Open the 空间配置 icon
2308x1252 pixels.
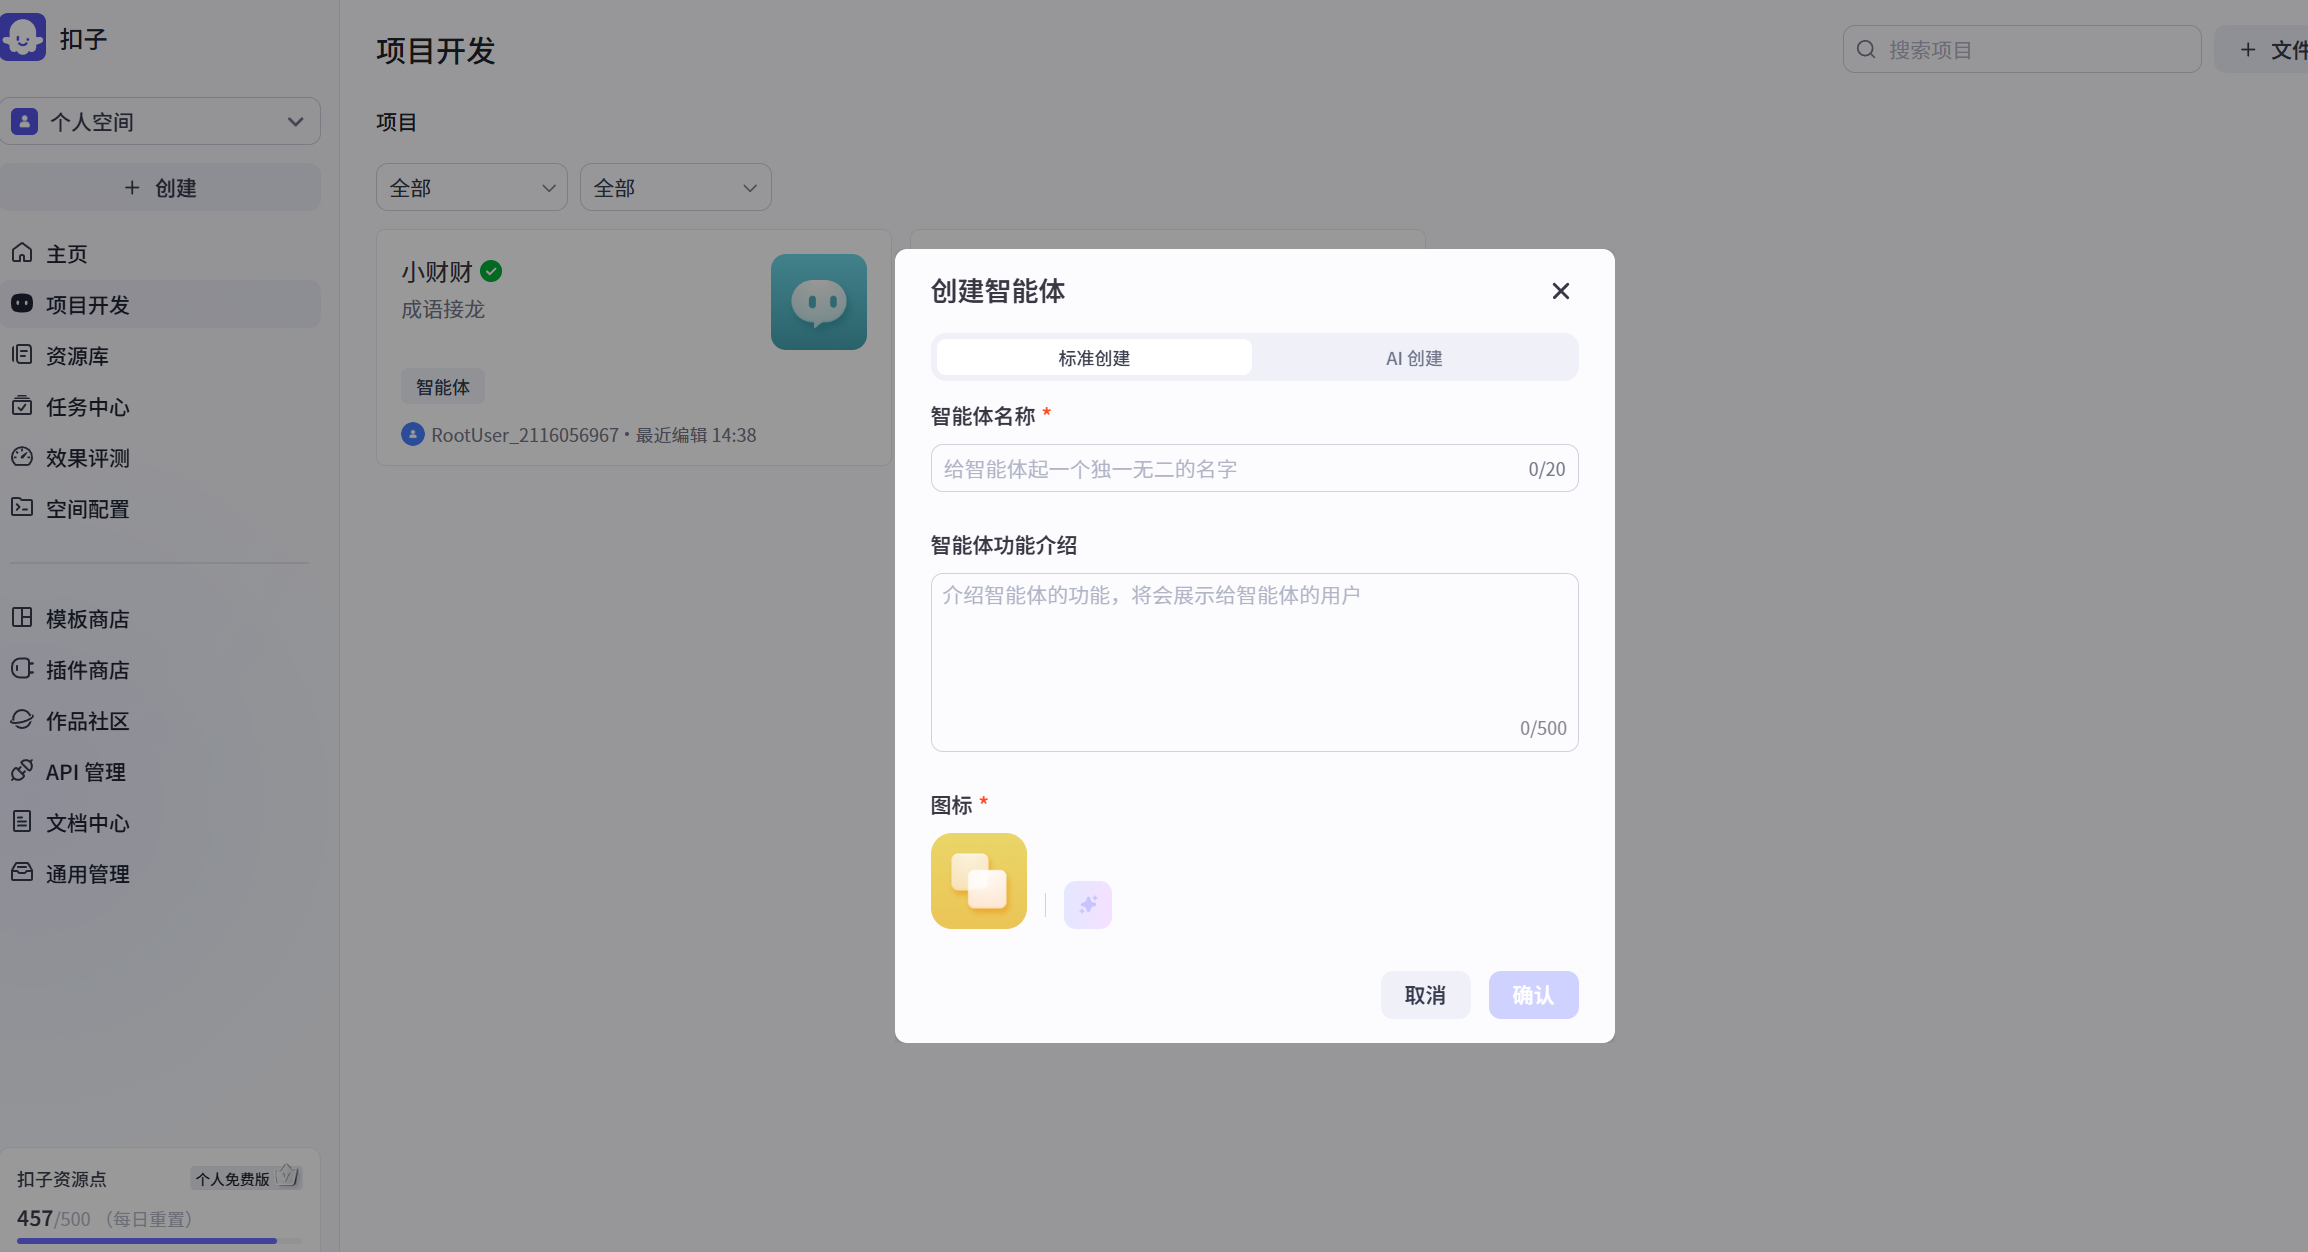coord(22,507)
